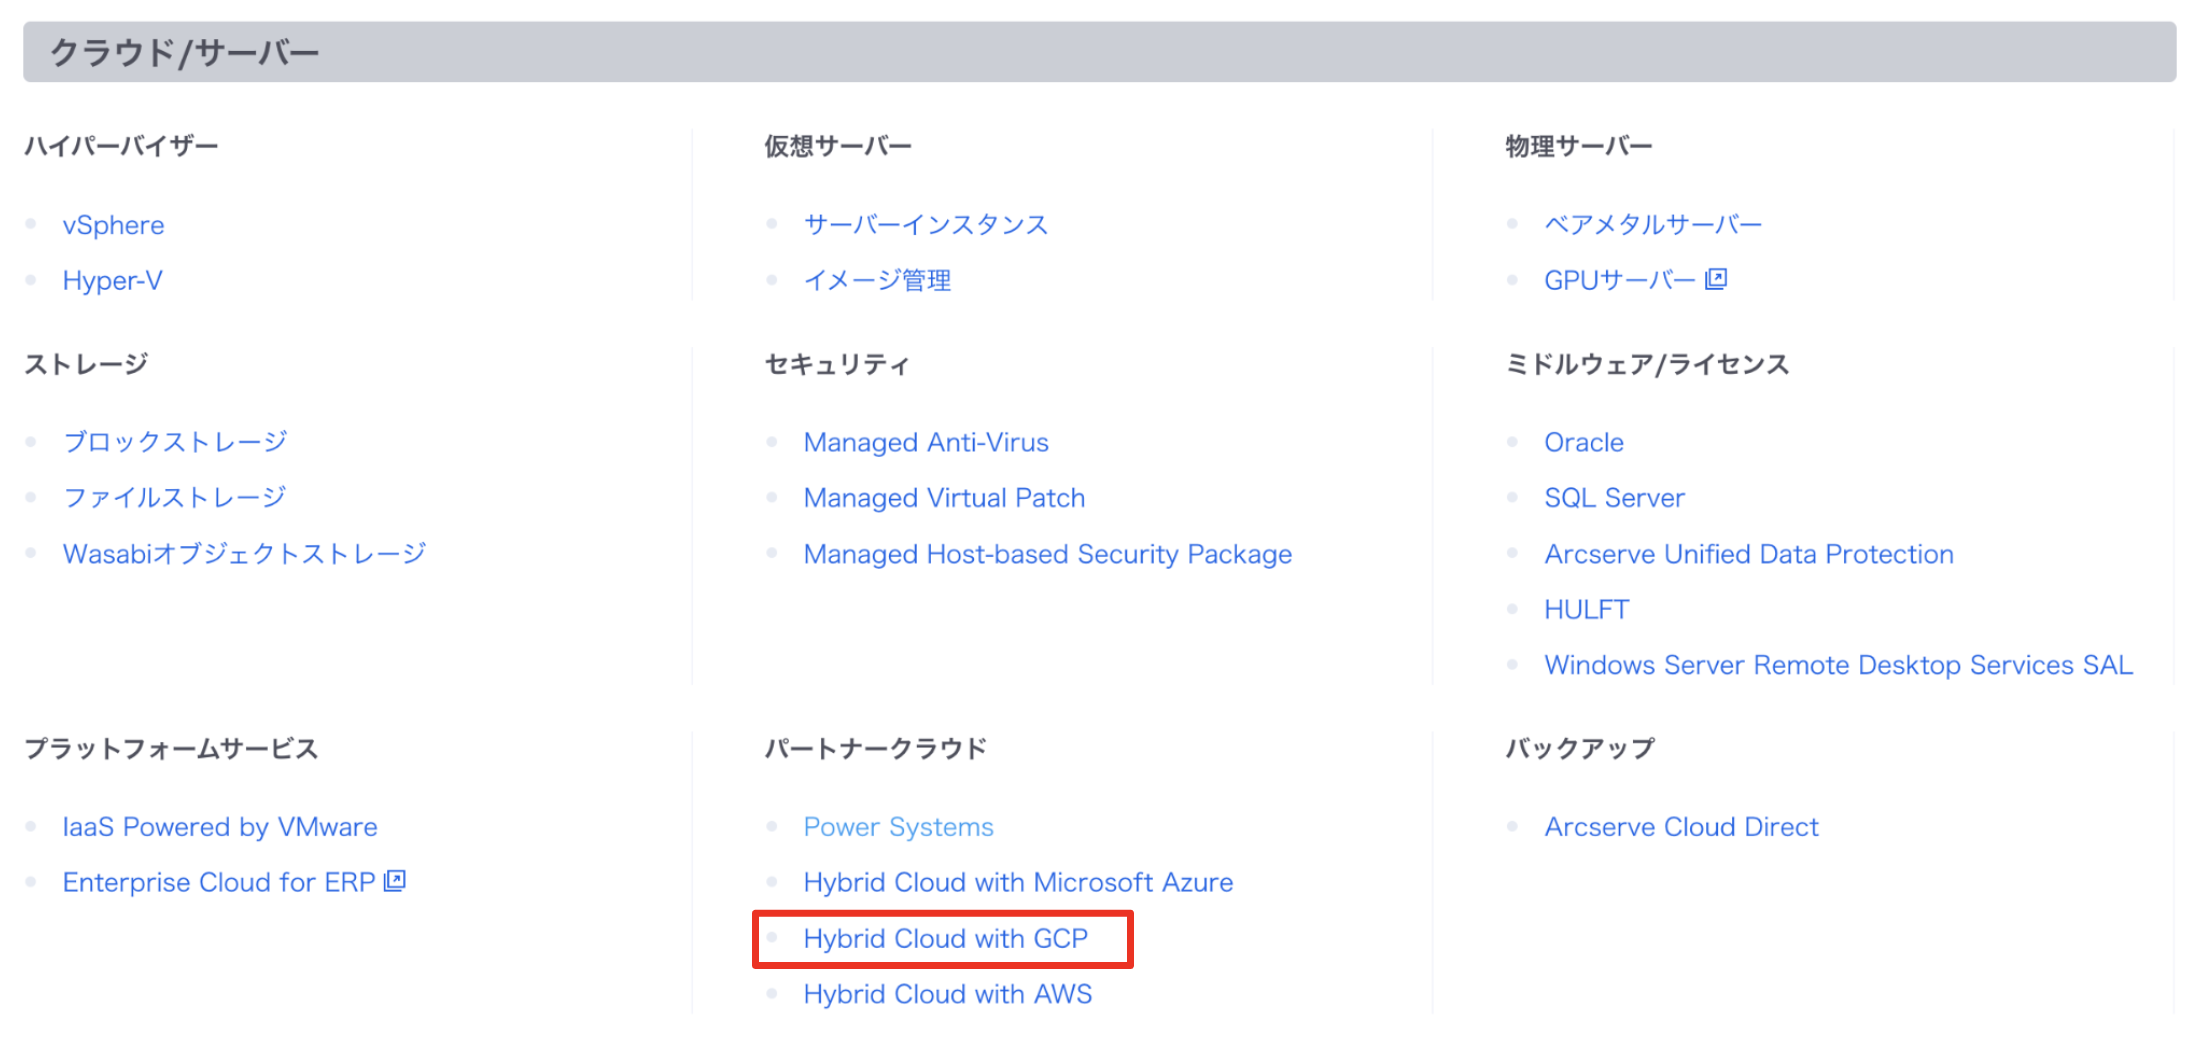
Task: Click external link icon beside GPUサーバー
Action: [1716, 279]
